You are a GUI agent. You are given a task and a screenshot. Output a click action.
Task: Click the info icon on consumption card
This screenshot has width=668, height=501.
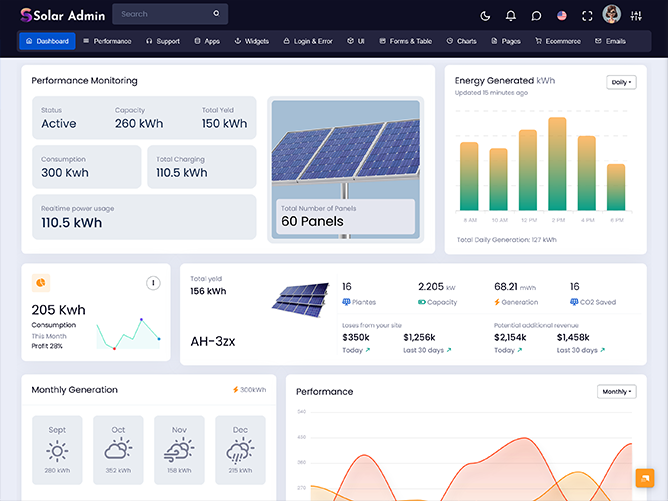(x=153, y=283)
